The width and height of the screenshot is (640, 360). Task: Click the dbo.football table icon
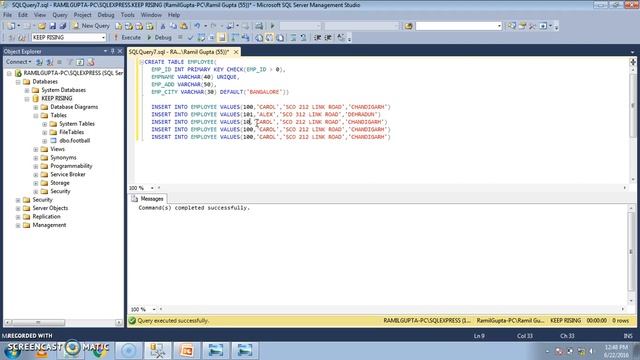[x=53, y=140]
